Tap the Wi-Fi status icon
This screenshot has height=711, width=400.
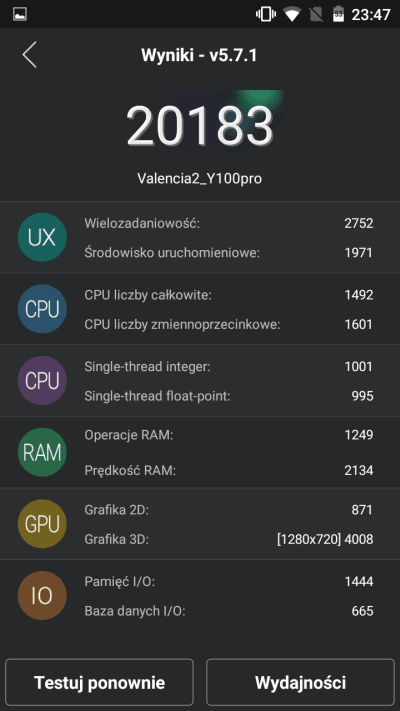tap(292, 14)
